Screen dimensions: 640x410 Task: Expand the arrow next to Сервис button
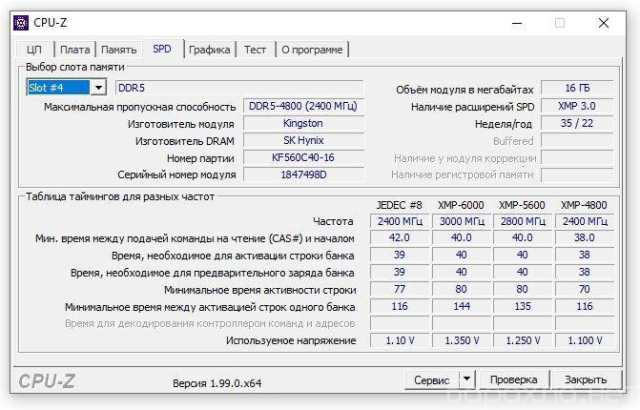[467, 380]
